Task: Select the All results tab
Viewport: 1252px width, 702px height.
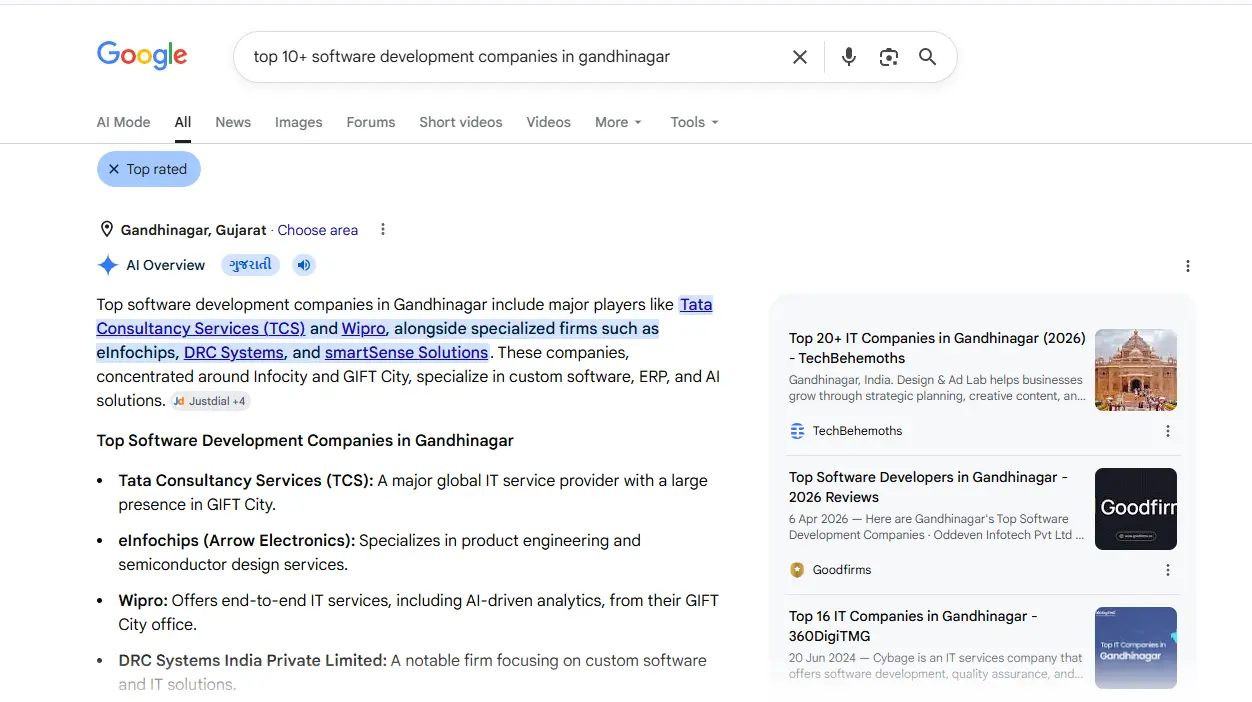Action: (183, 122)
